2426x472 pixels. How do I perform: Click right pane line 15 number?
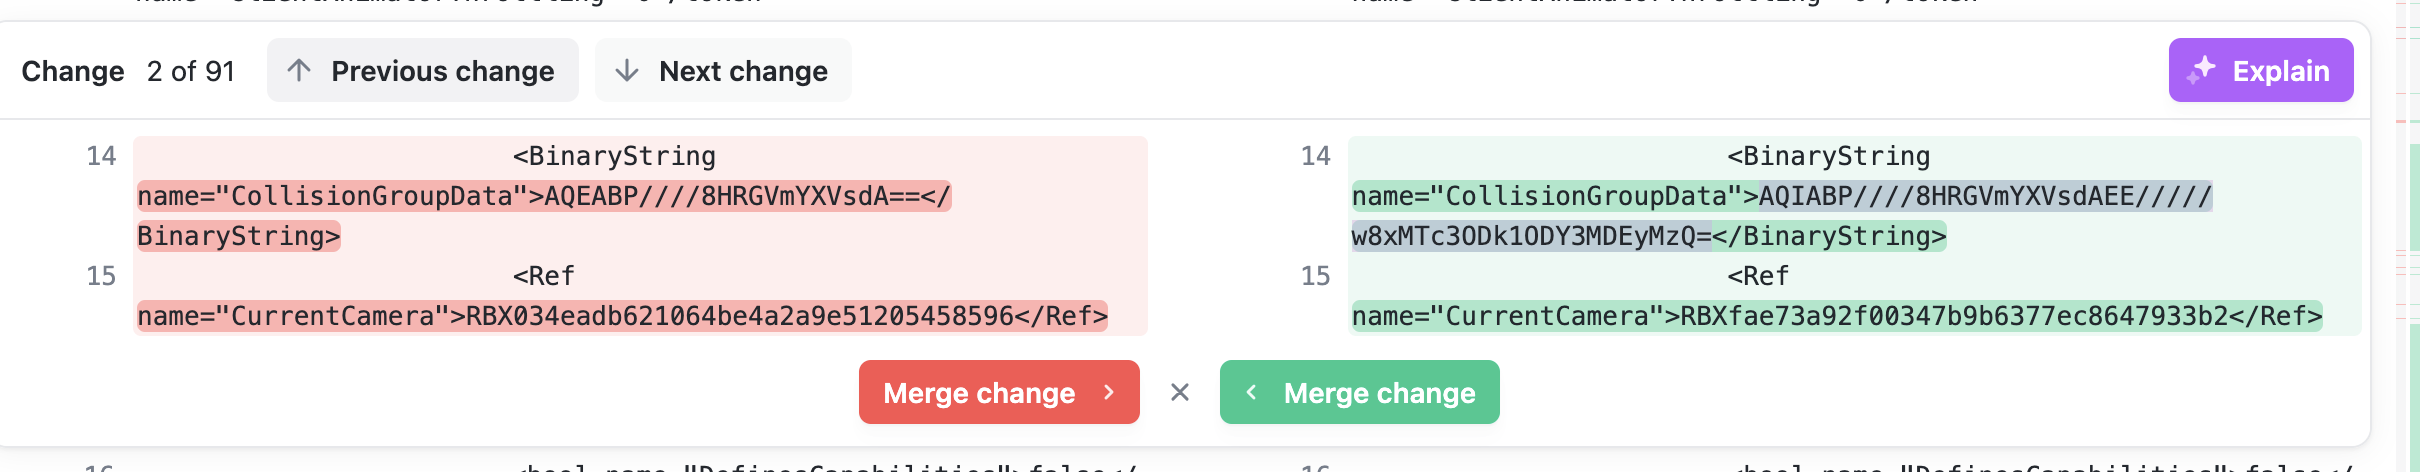[1316, 276]
